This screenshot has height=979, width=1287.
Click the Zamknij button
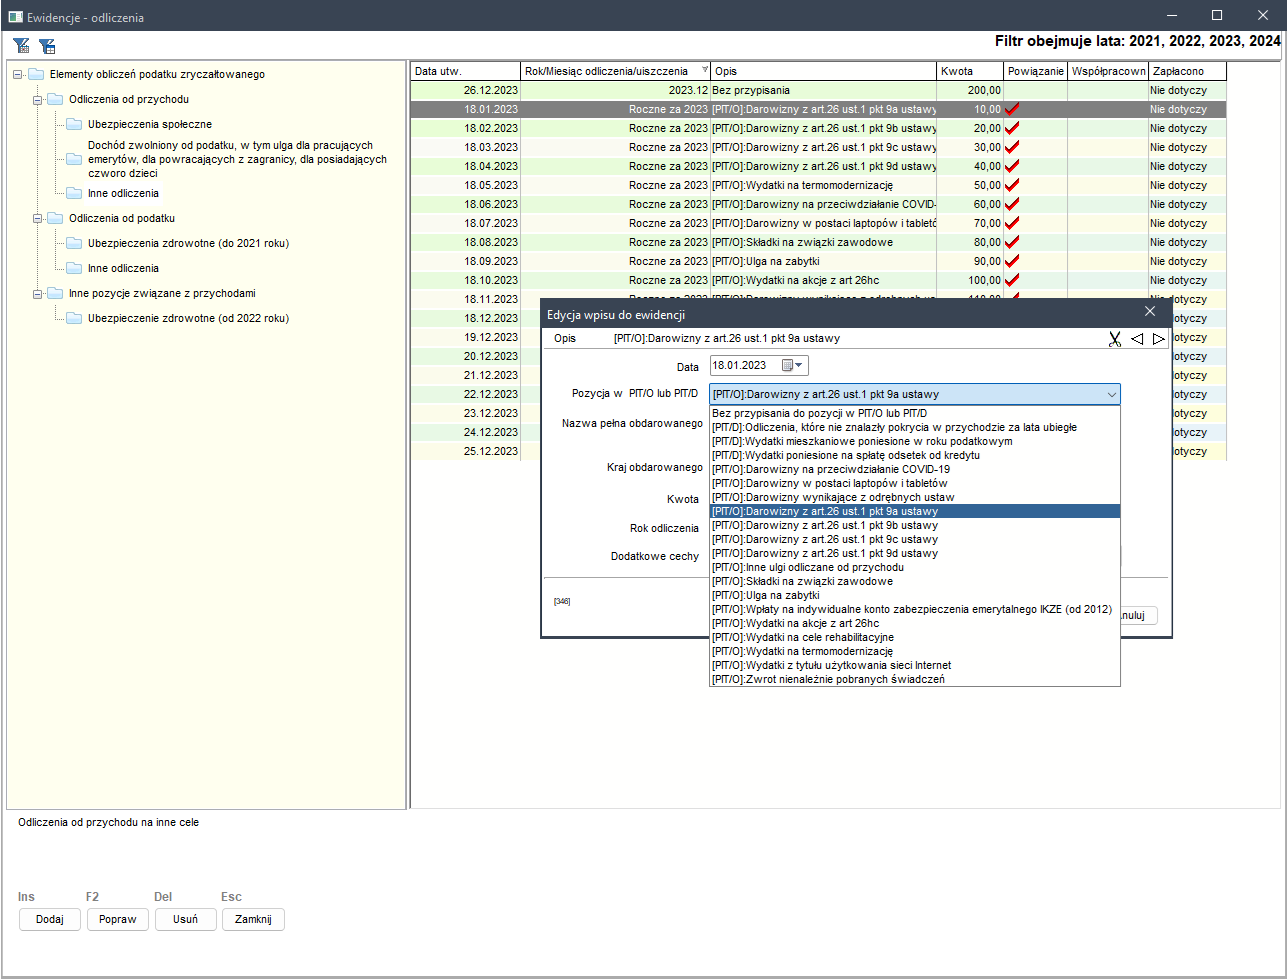pyautogui.click(x=254, y=919)
